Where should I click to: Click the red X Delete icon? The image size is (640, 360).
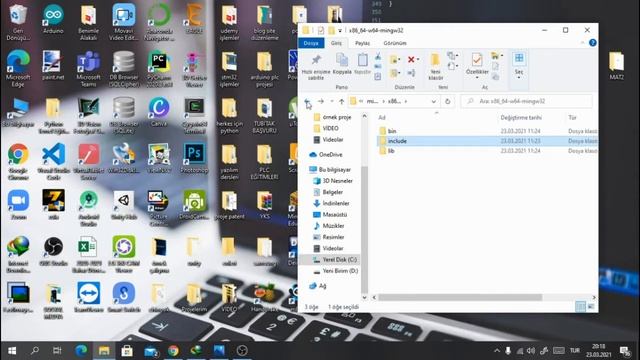click(411, 60)
